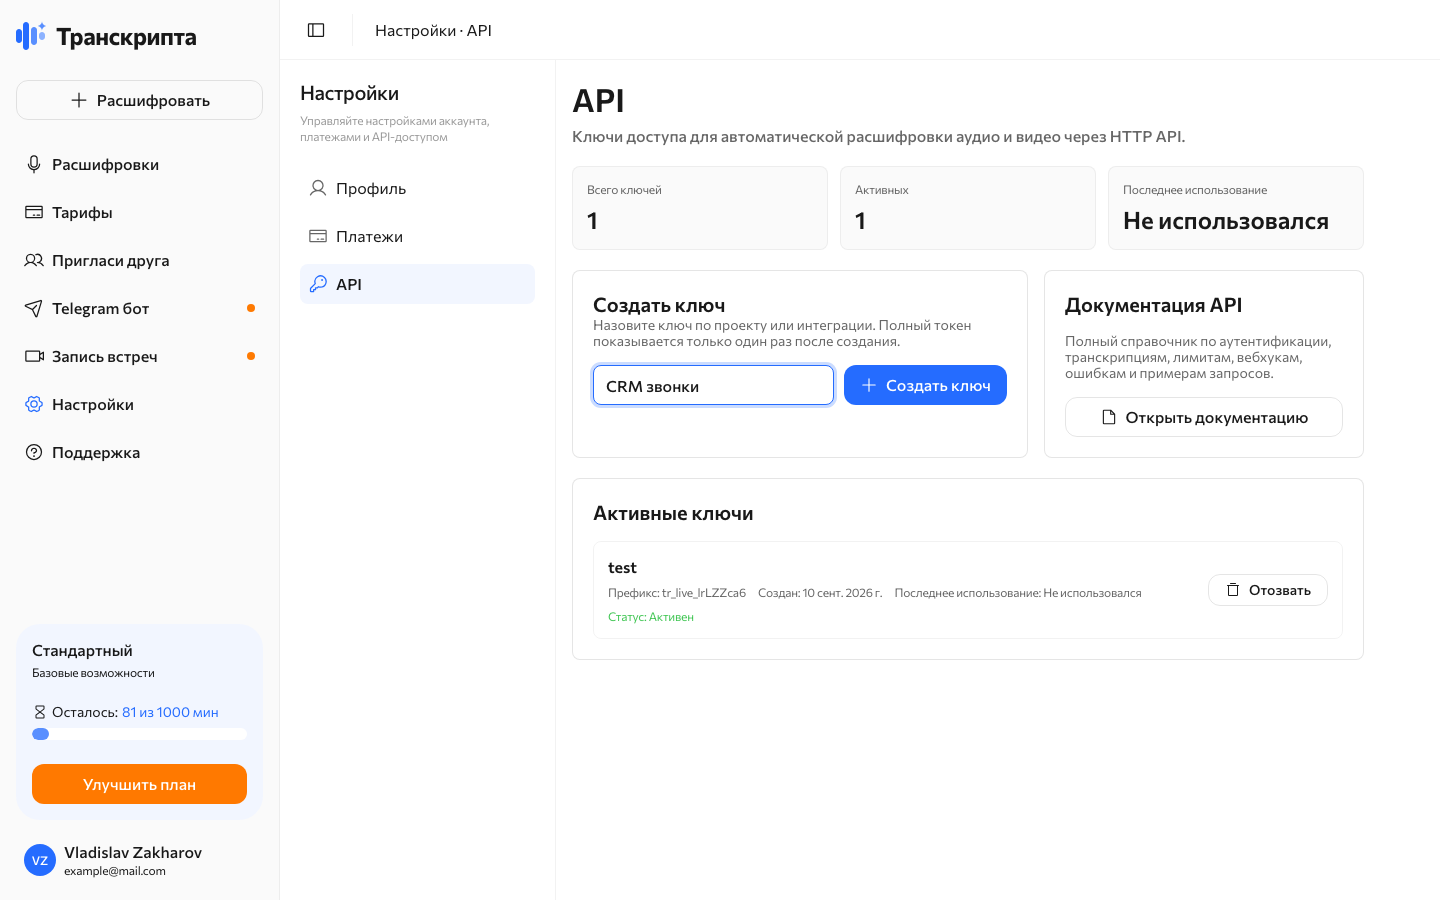Click the Настройки · API breadcrumb title
The width and height of the screenshot is (1440, 900).
pos(433,30)
